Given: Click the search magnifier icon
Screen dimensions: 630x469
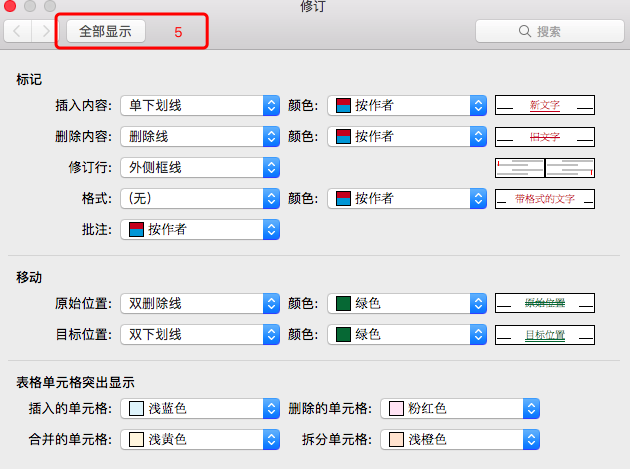Looking at the screenshot, I should click(524, 31).
